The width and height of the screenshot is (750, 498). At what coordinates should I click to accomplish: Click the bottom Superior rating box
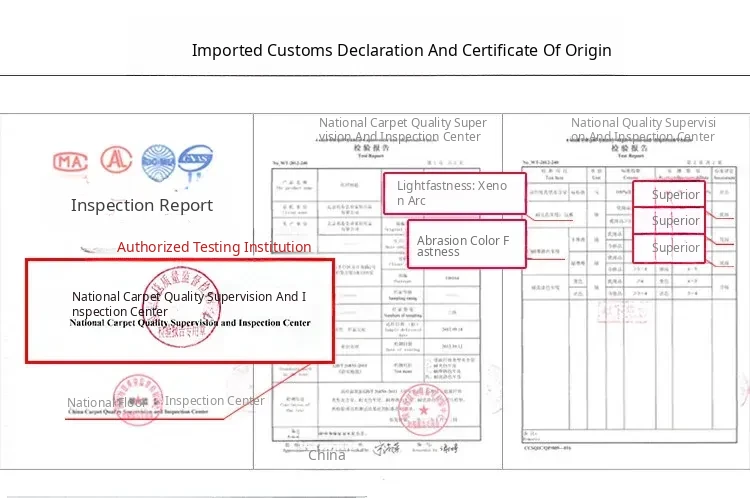pos(675,247)
